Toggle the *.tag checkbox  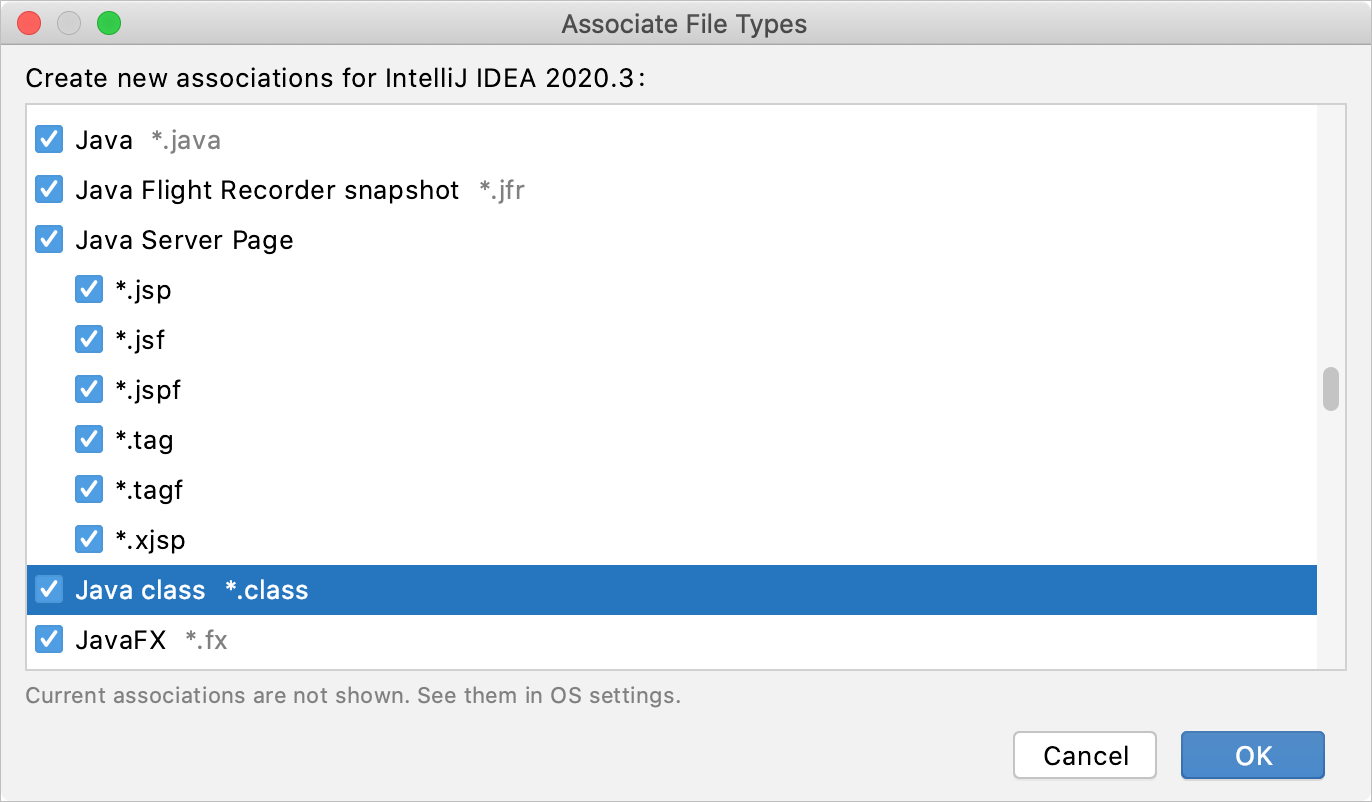(x=89, y=439)
